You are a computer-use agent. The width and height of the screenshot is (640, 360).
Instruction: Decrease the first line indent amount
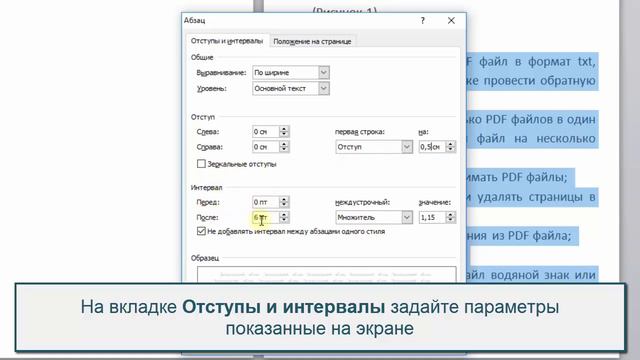[x=451, y=150]
